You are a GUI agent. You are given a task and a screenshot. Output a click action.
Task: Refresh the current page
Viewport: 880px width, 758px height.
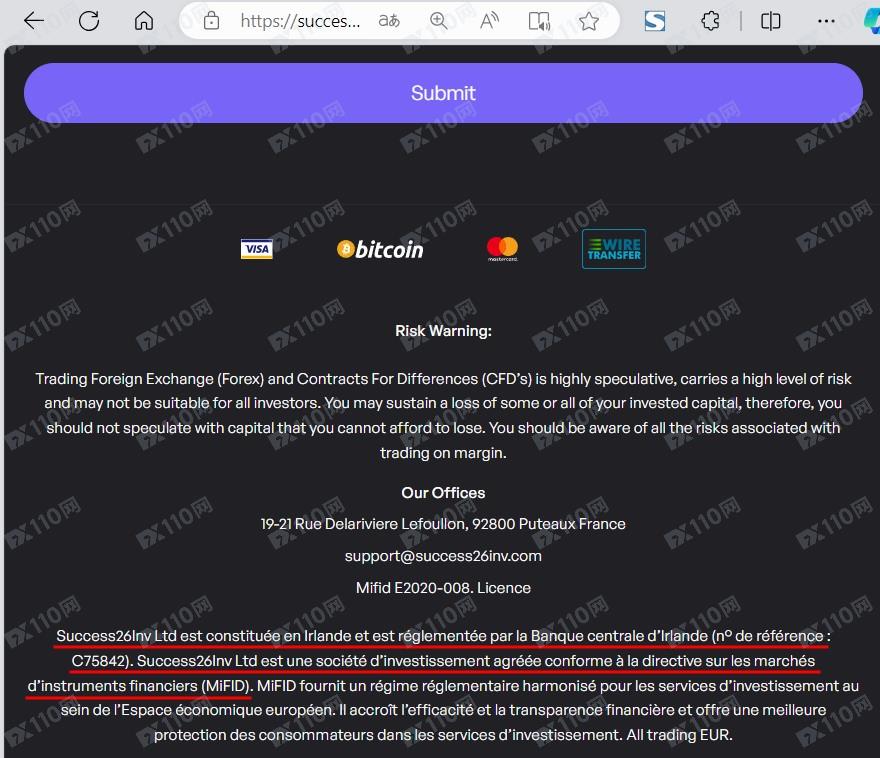(x=89, y=21)
